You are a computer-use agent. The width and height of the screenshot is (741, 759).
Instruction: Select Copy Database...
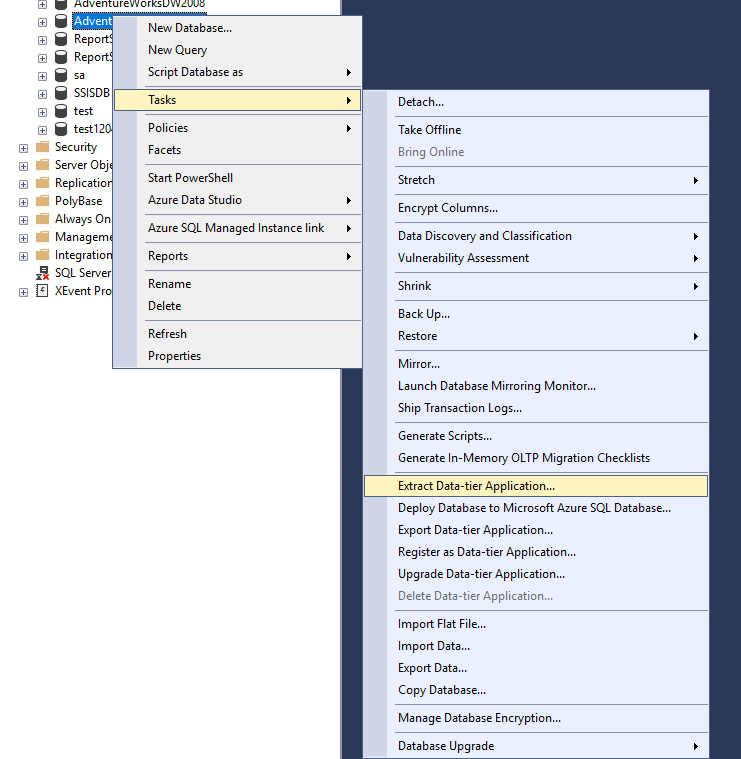tap(536, 690)
